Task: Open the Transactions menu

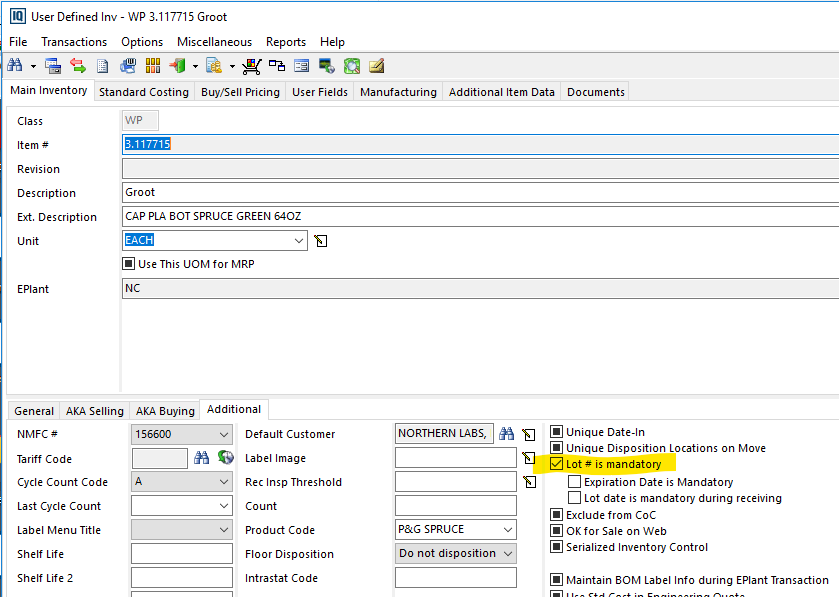Action: point(74,42)
